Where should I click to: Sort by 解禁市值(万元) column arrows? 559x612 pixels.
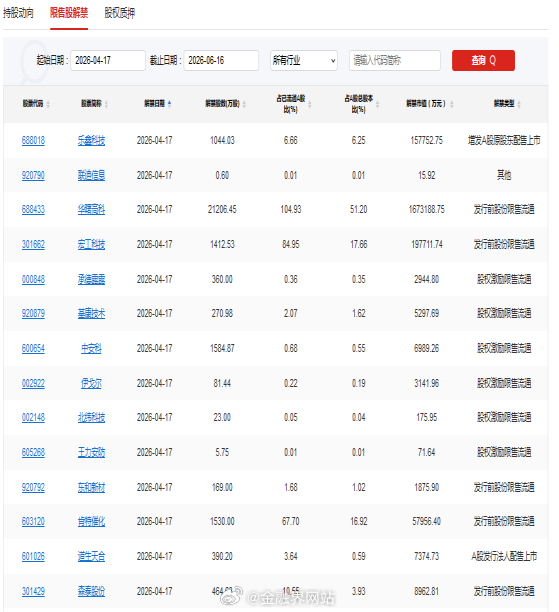452,104
